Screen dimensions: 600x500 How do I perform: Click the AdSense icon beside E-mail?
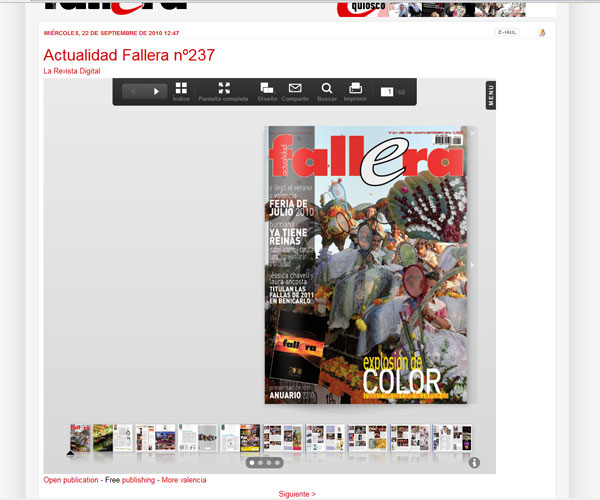(542, 32)
